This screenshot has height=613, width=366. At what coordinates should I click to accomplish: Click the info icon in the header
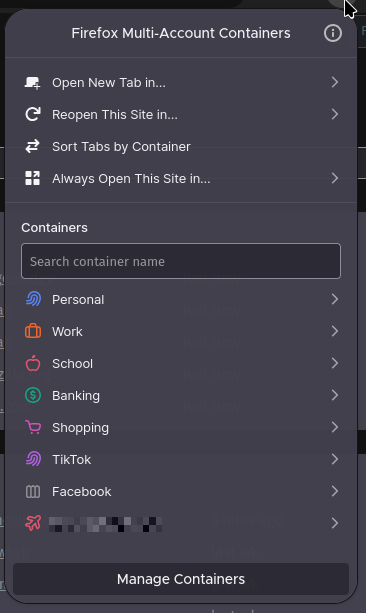pyautogui.click(x=333, y=33)
